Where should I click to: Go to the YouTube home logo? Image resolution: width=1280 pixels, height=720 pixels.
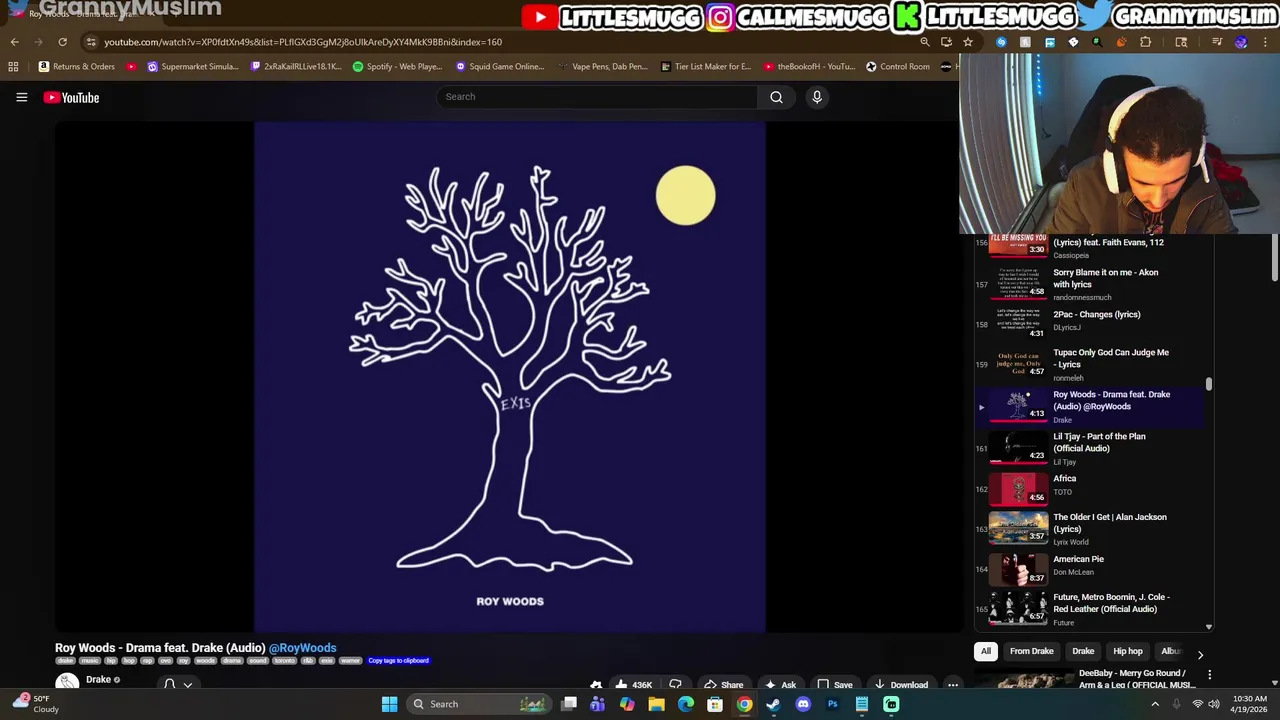(x=71, y=97)
